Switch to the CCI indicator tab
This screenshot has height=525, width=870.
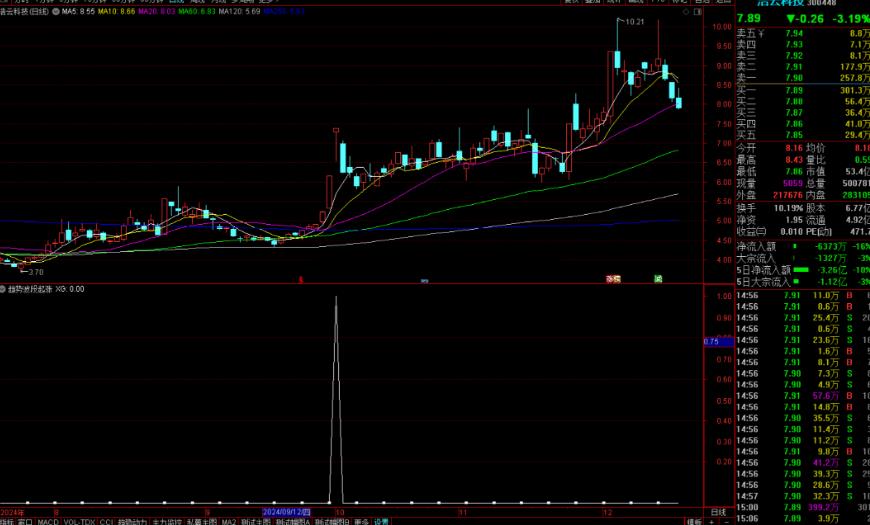pyautogui.click(x=106, y=522)
